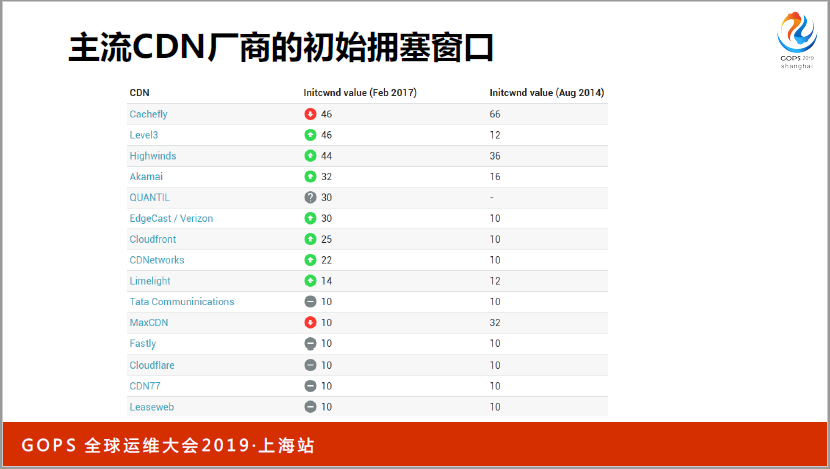The width and height of the screenshot is (830, 469).
Task: Open the Cloudflare CDN link
Action: pyautogui.click(x=152, y=365)
